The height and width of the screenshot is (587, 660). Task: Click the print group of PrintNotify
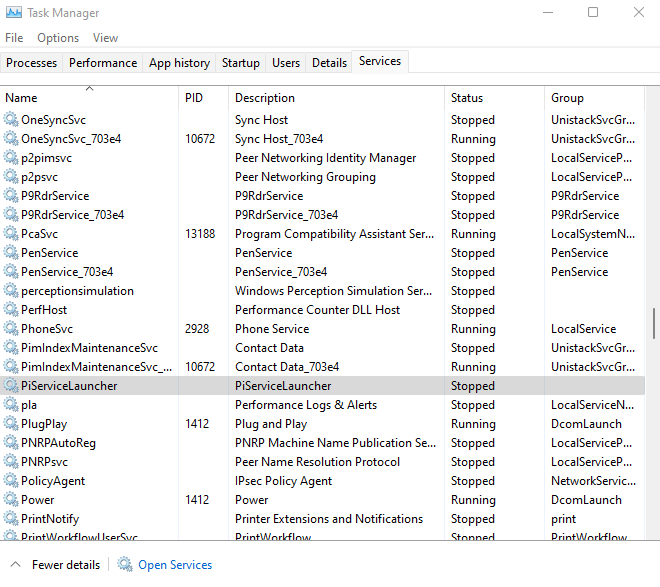[563, 519]
